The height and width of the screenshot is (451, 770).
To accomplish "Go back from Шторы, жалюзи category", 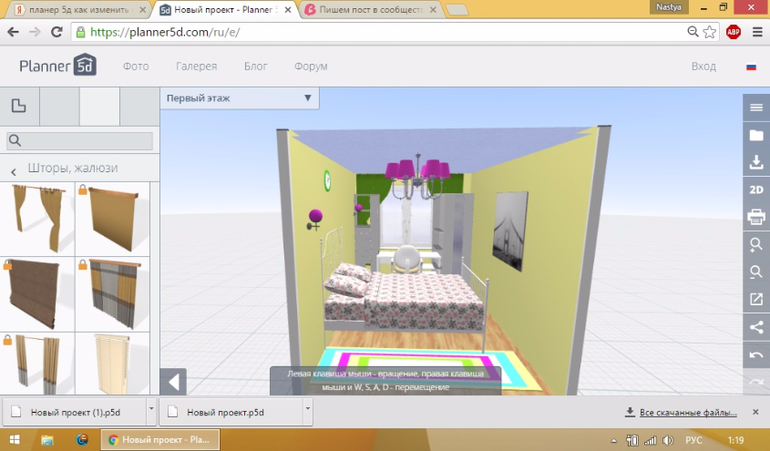I will 14,169.
